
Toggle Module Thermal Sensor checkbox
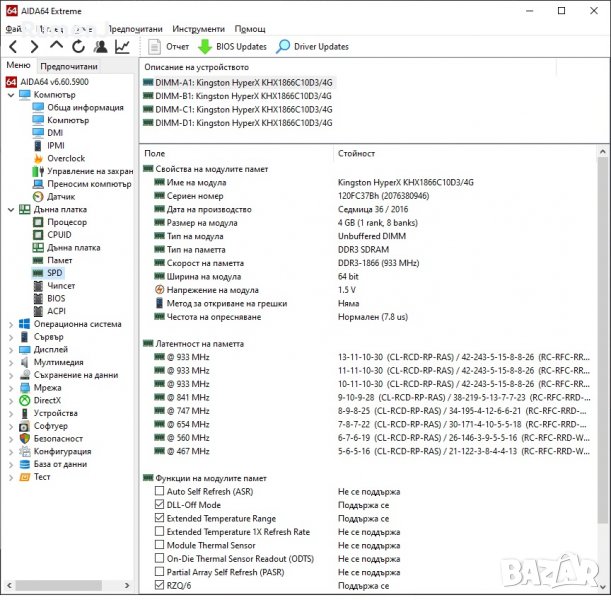click(x=160, y=545)
